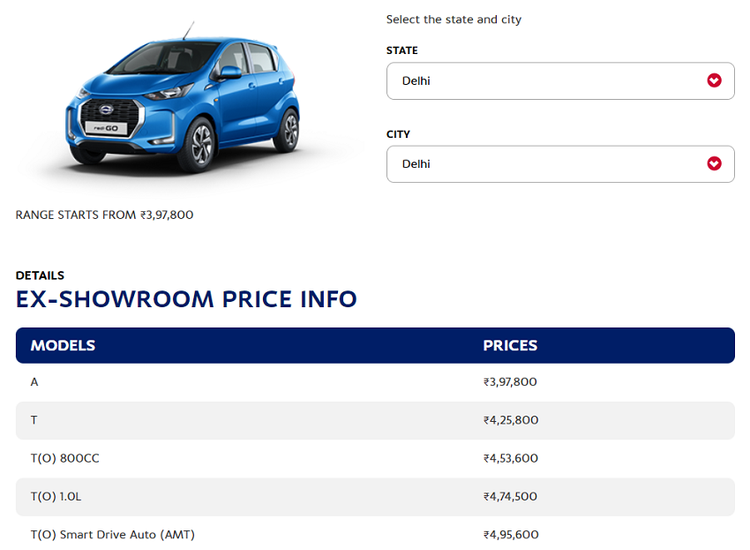Click the red arrow icon in State field
Viewport: 750px width, 550px height.
pos(714,81)
